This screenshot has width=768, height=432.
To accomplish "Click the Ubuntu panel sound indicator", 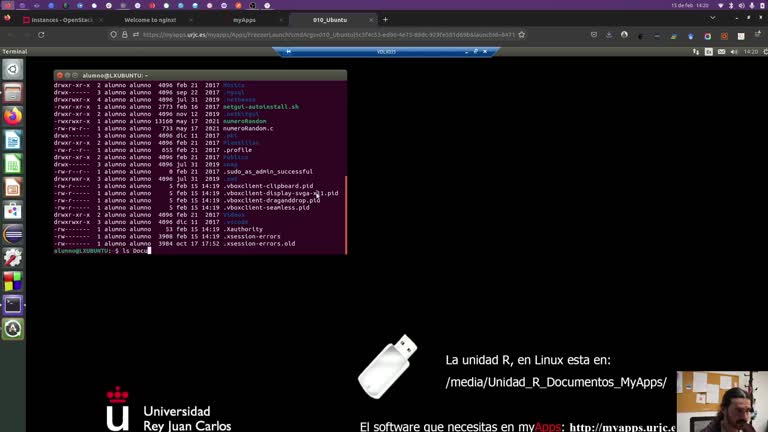I will pos(734,51).
